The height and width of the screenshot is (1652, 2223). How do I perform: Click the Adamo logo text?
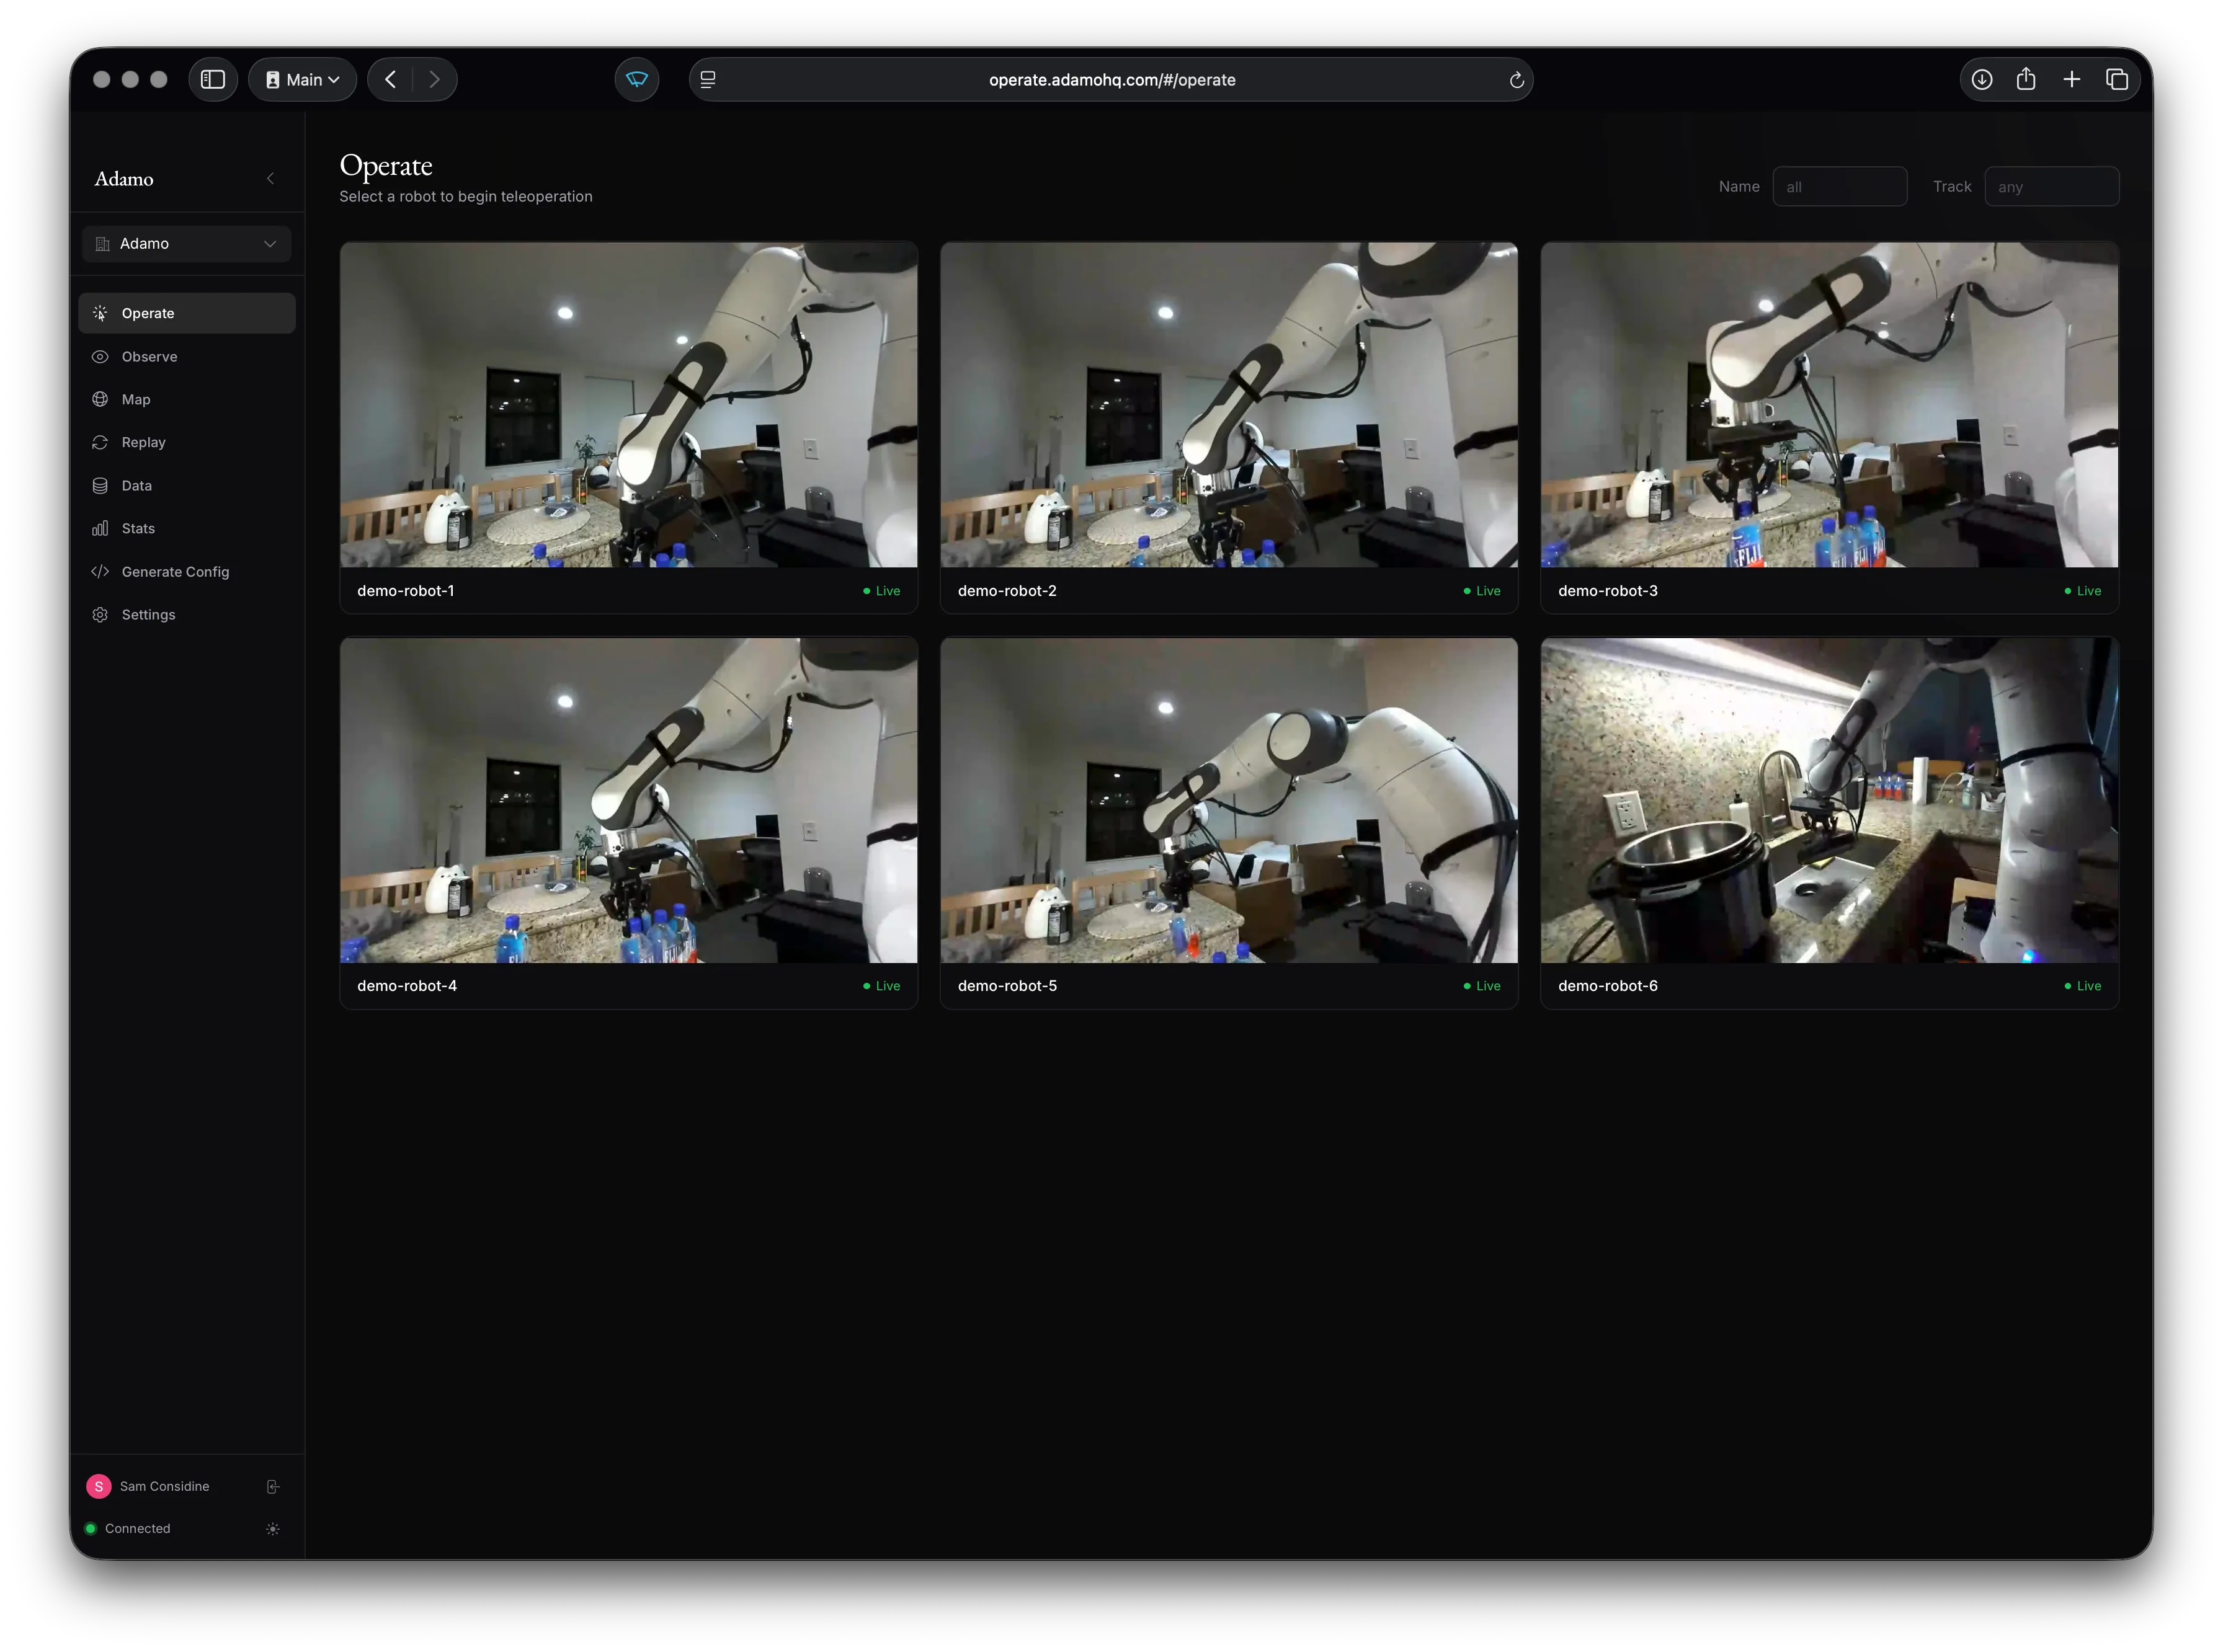(x=124, y=179)
